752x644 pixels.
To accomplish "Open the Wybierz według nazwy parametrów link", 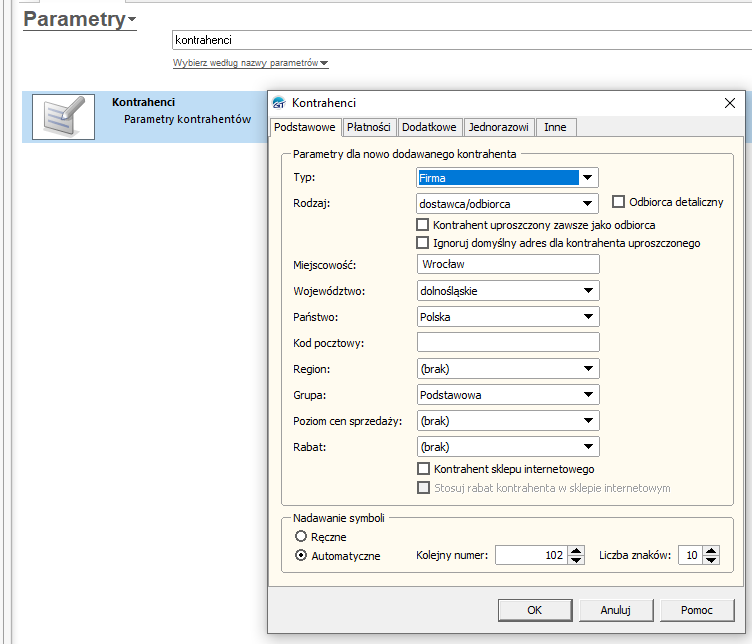I will click(250, 63).
